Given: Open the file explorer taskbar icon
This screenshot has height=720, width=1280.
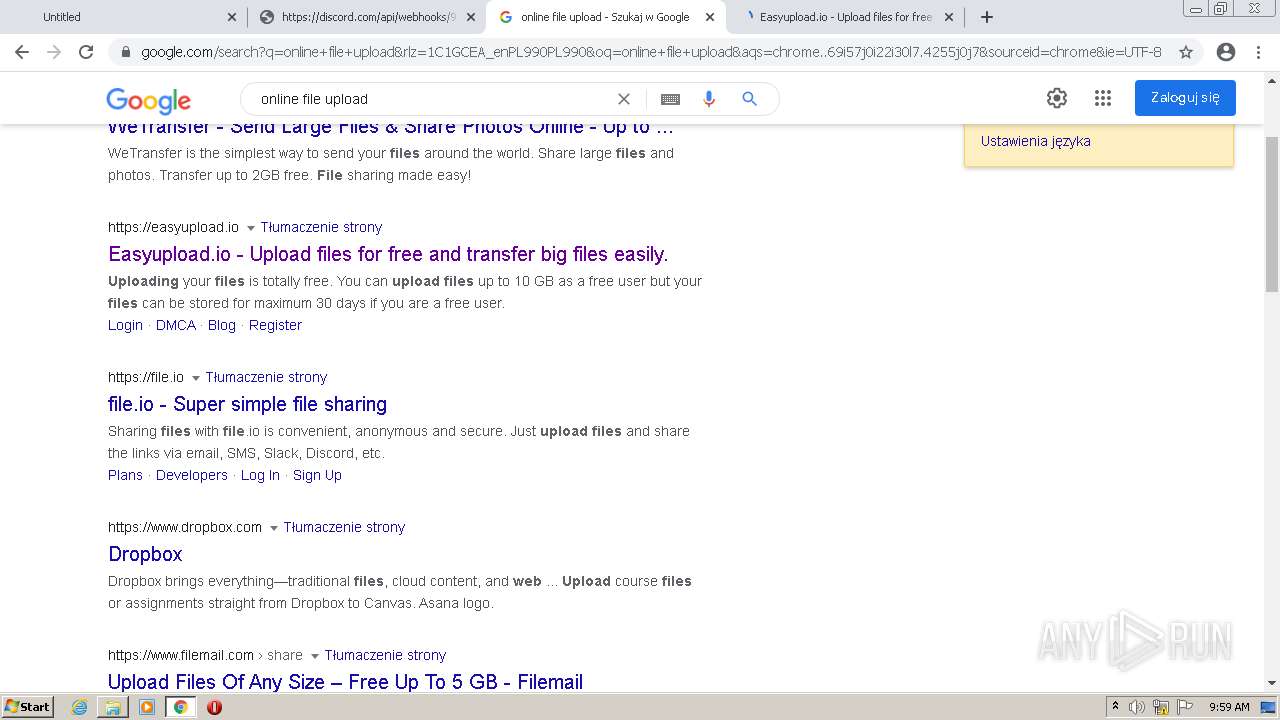Looking at the screenshot, I should click(113, 707).
